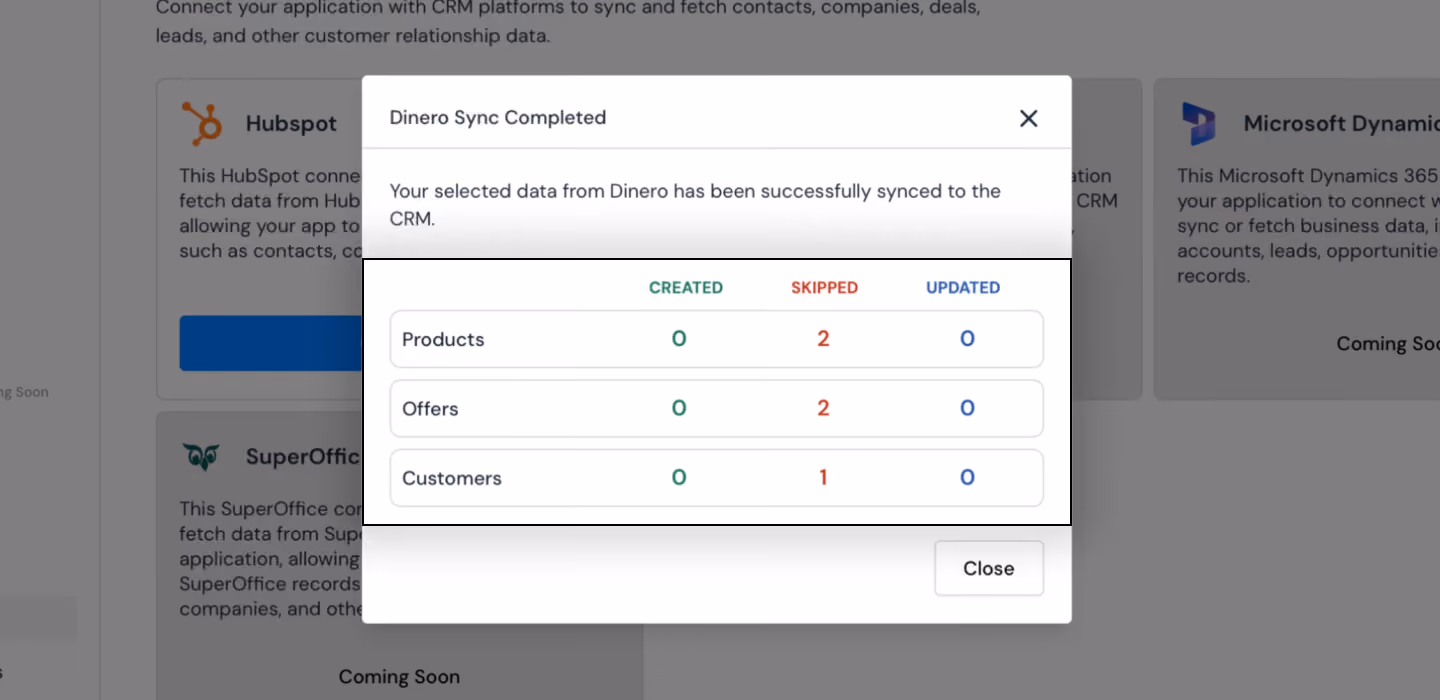Screen dimensions: 1440x700
Task: Click the created count 0 for Customers
Action: (x=679, y=478)
